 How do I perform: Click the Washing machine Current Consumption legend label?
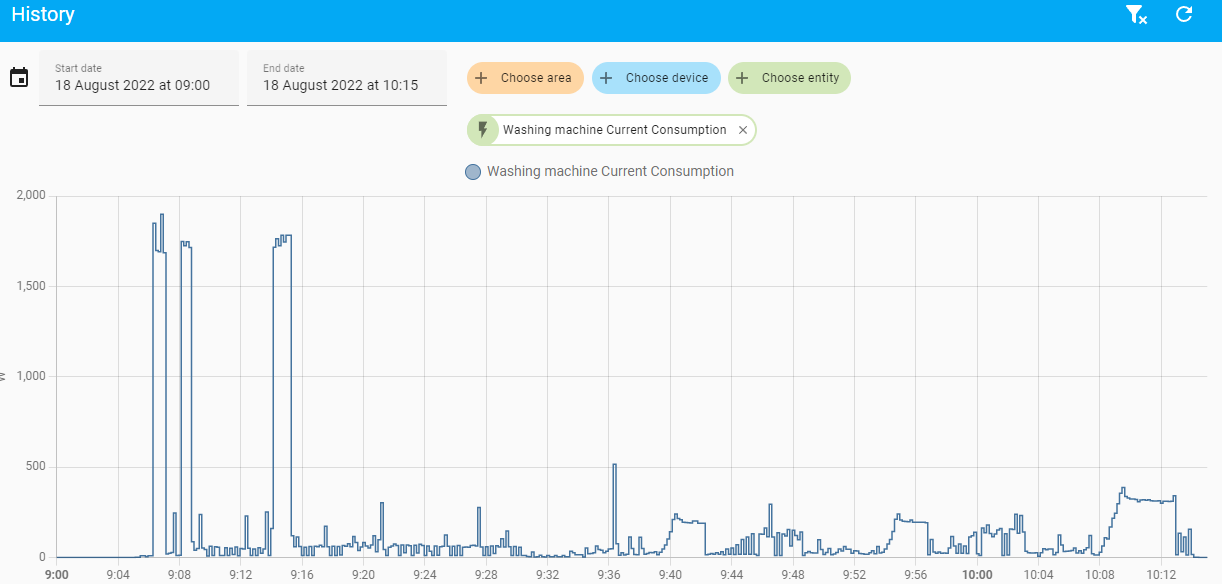point(610,171)
